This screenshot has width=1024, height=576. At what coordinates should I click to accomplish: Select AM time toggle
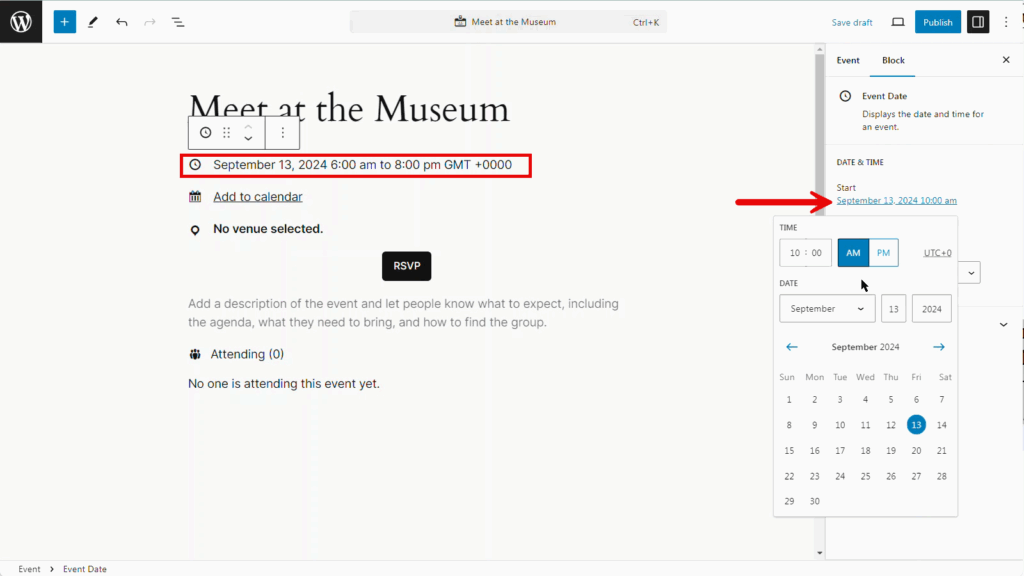pos(853,253)
